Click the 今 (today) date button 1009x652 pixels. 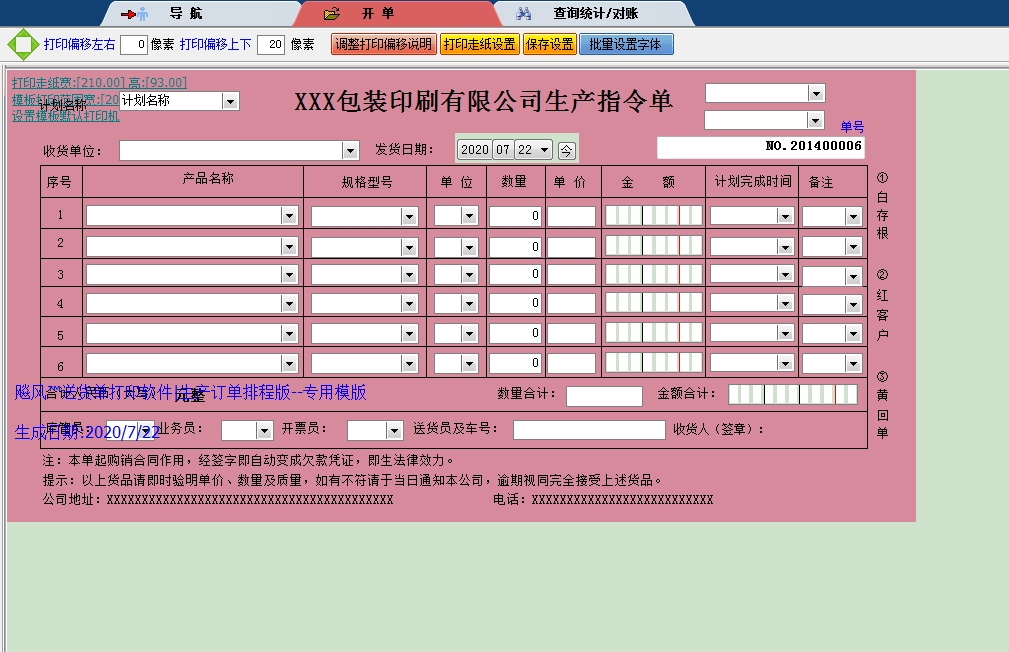(566, 150)
